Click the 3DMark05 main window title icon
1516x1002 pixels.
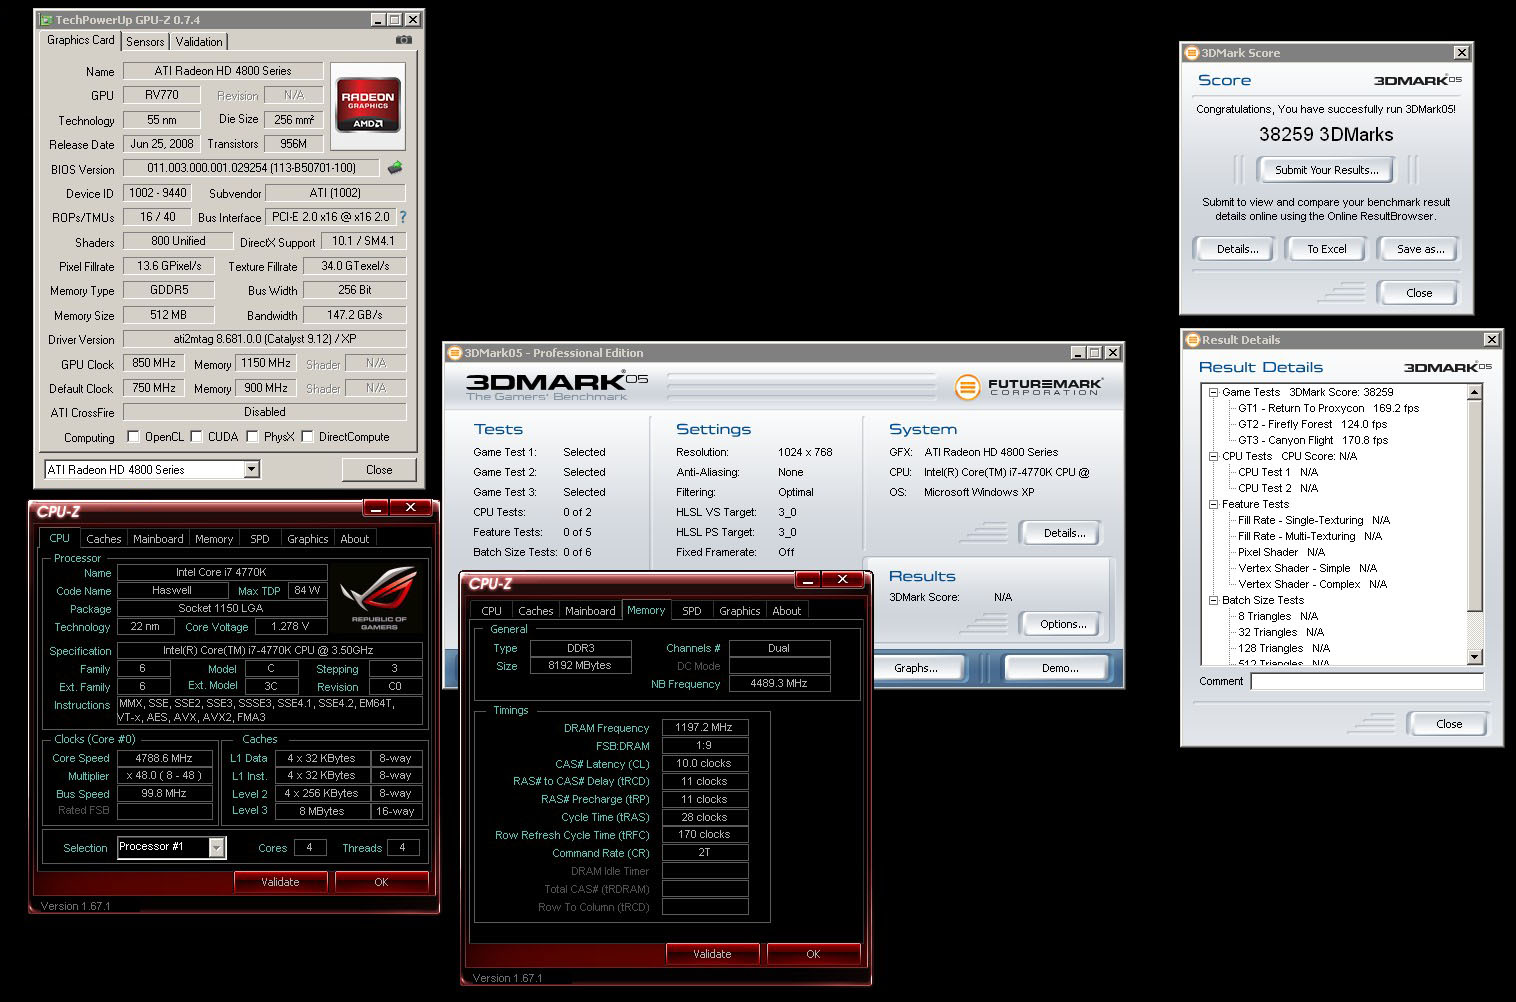pyautogui.click(x=455, y=352)
